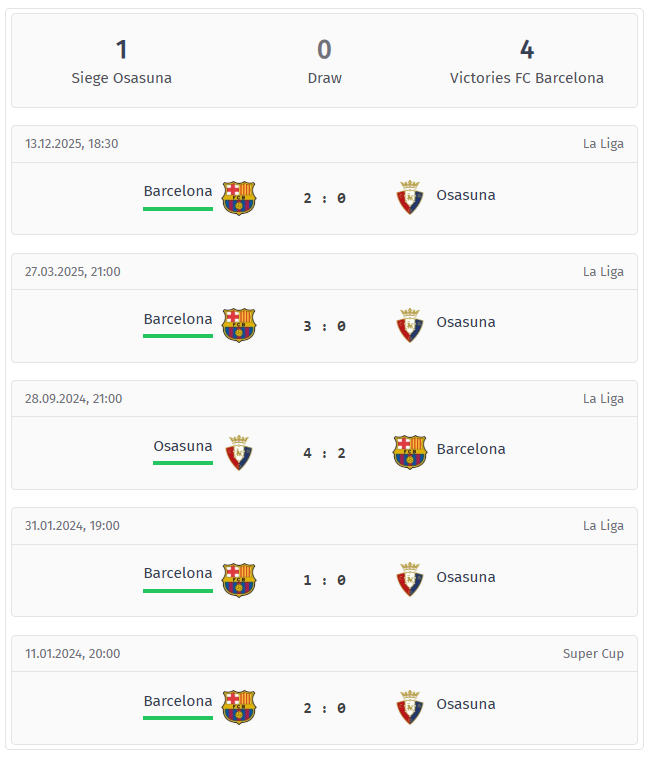Open the 2 : 0 score from 13.12.2025
649x757 pixels.
pos(324,198)
